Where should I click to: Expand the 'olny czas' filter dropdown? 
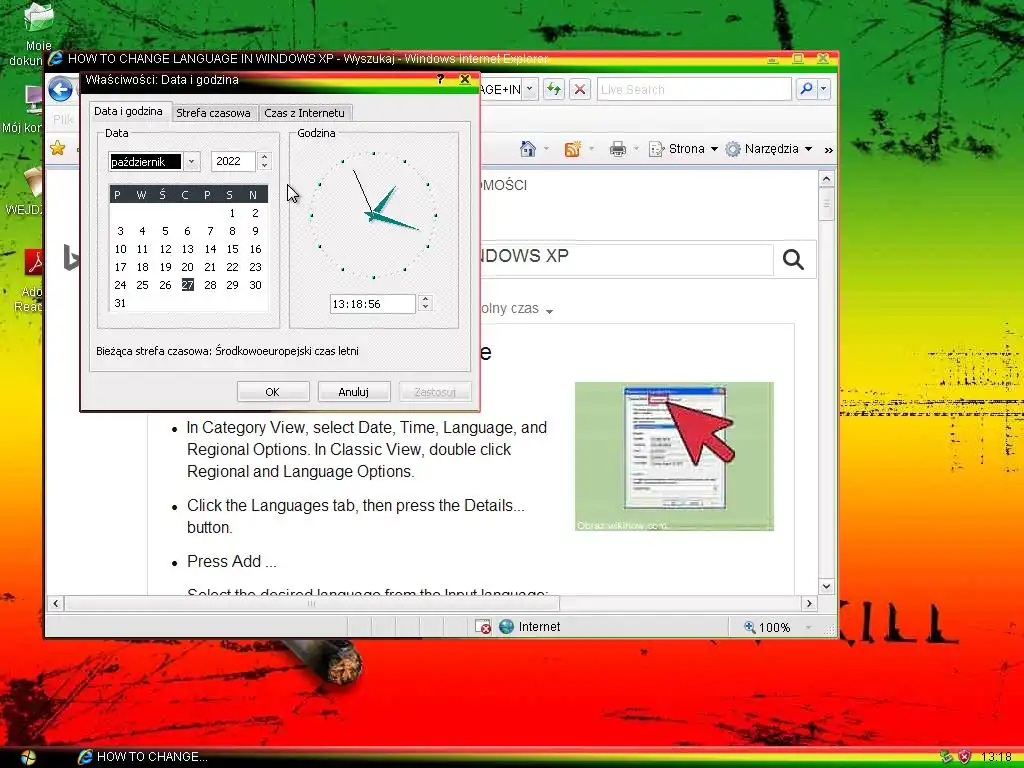coord(549,311)
